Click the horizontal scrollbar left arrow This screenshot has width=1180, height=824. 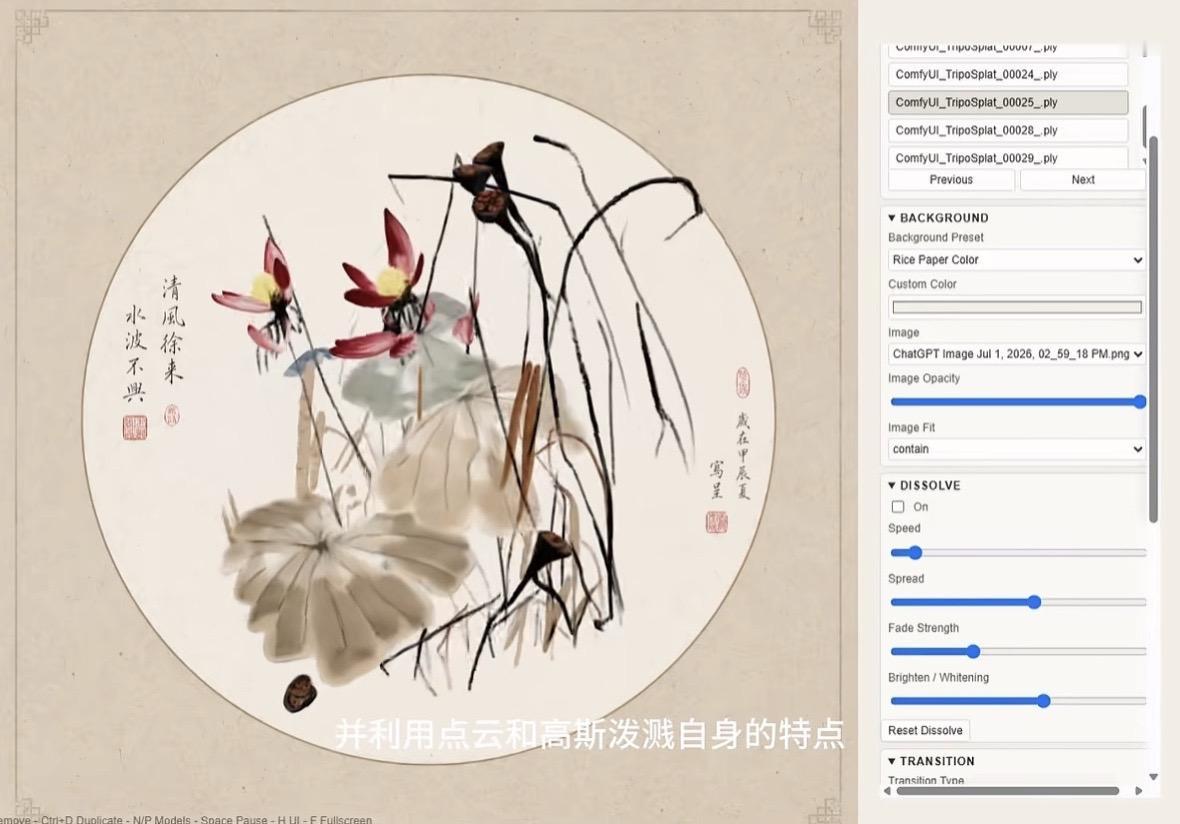[887, 791]
